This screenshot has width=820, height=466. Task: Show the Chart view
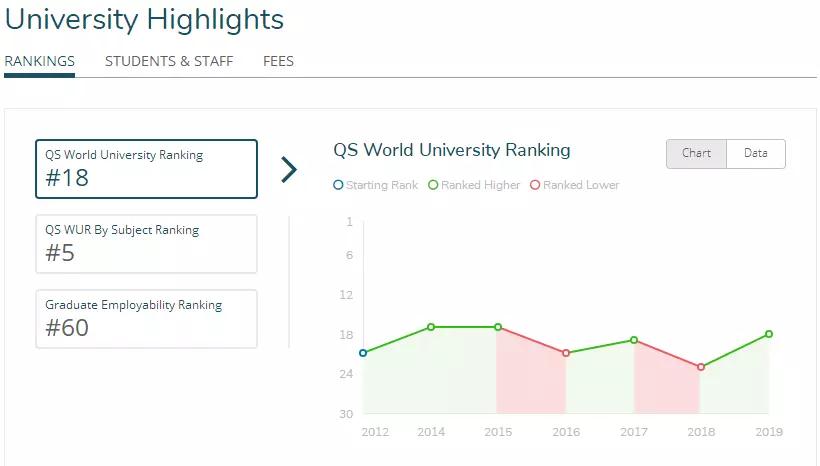696,154
